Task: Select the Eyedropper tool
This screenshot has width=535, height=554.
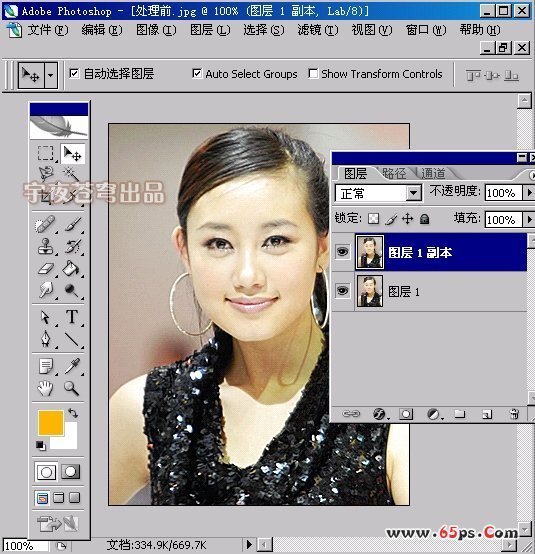Action: point(72,366)
